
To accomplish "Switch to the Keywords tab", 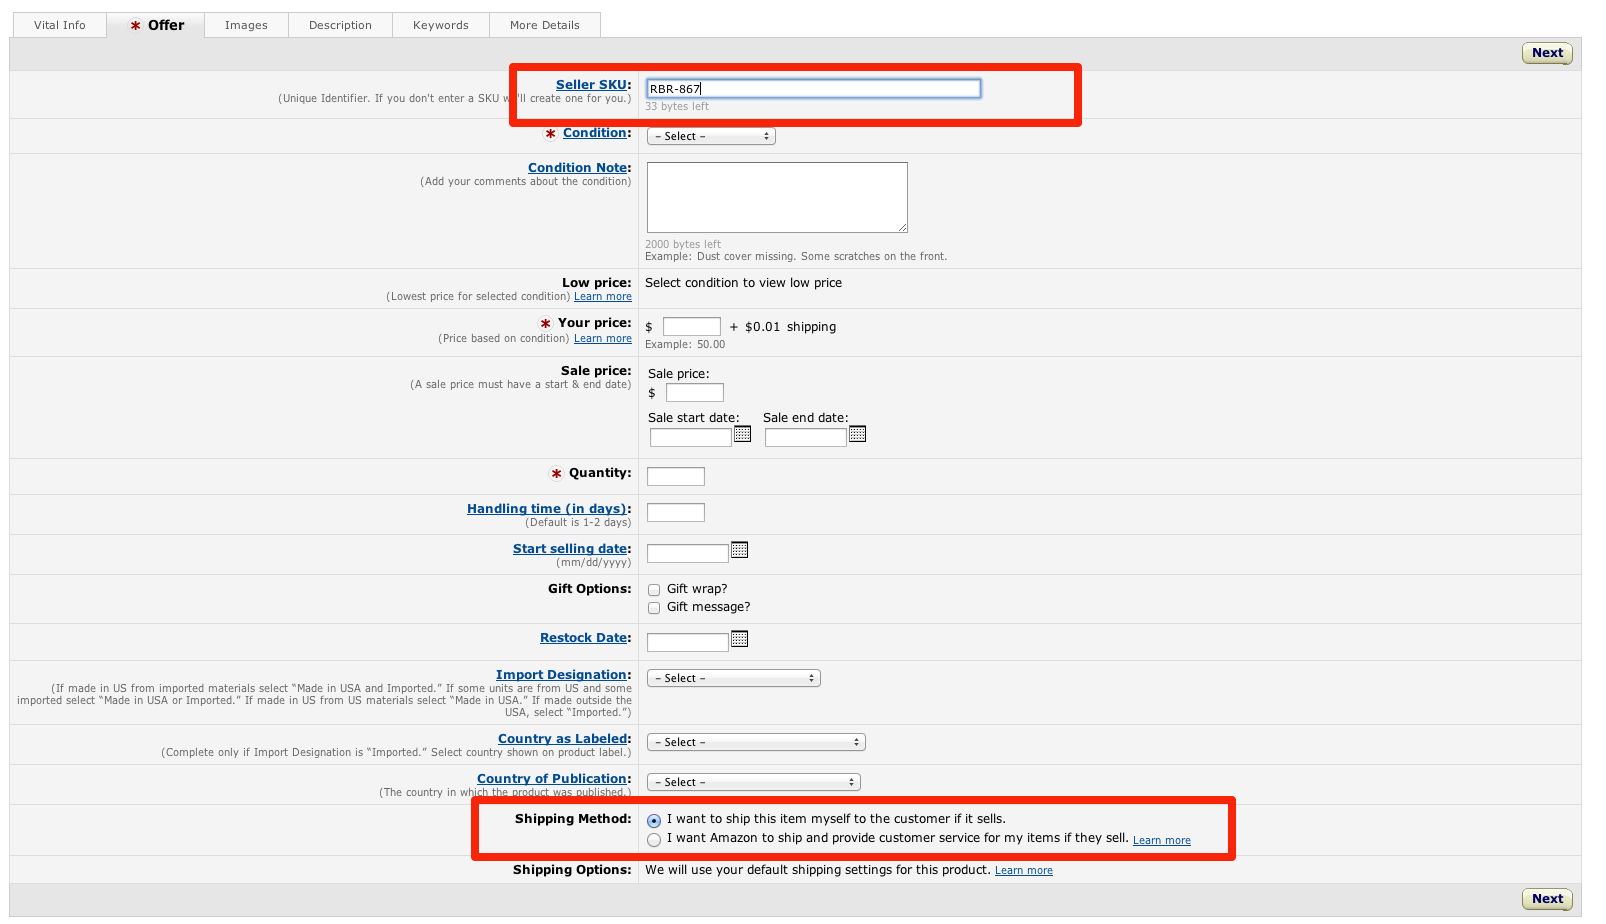I will point(441,25).
